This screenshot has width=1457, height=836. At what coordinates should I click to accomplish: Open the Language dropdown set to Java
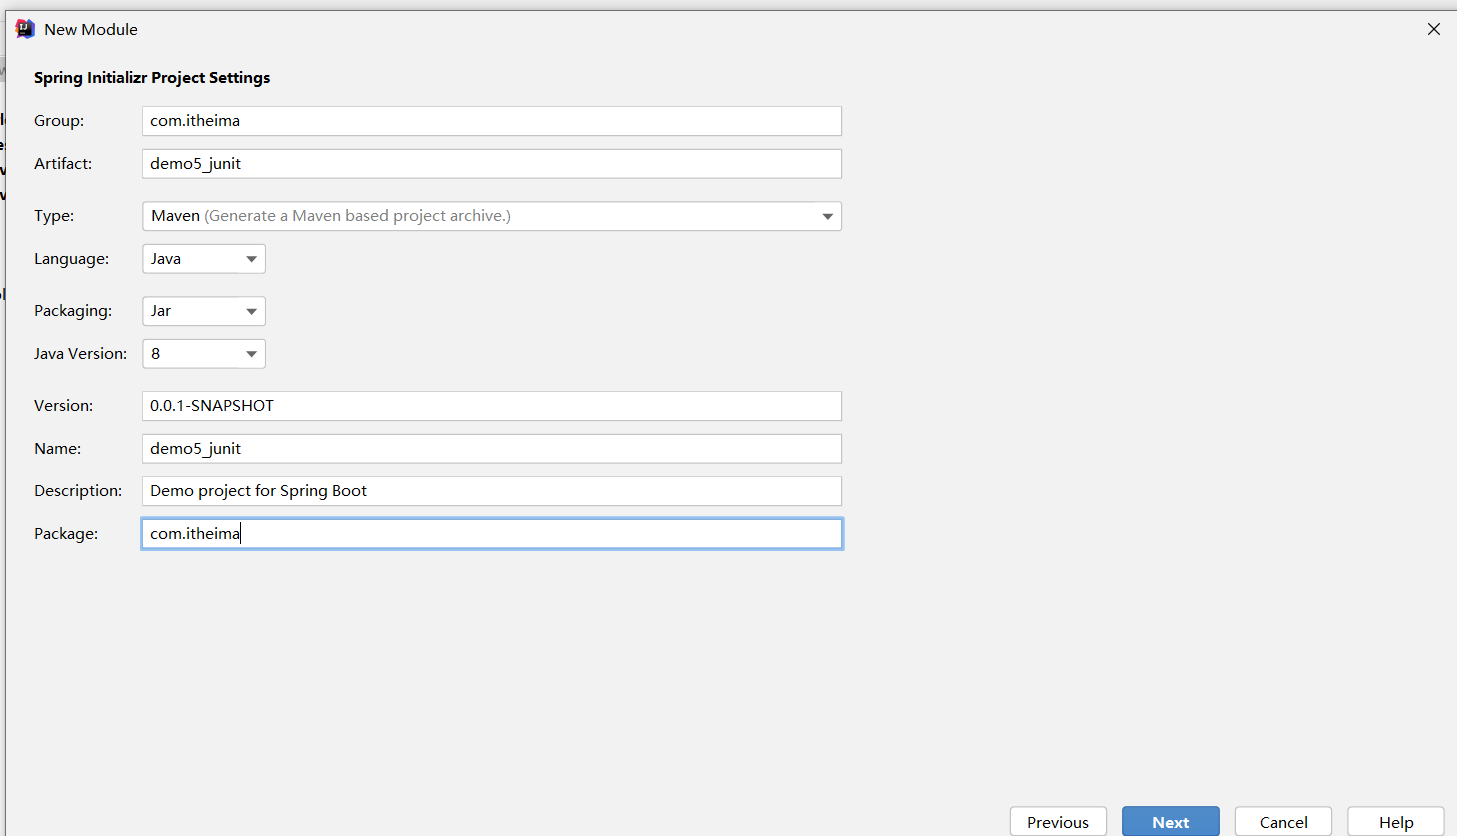(204, 259)
